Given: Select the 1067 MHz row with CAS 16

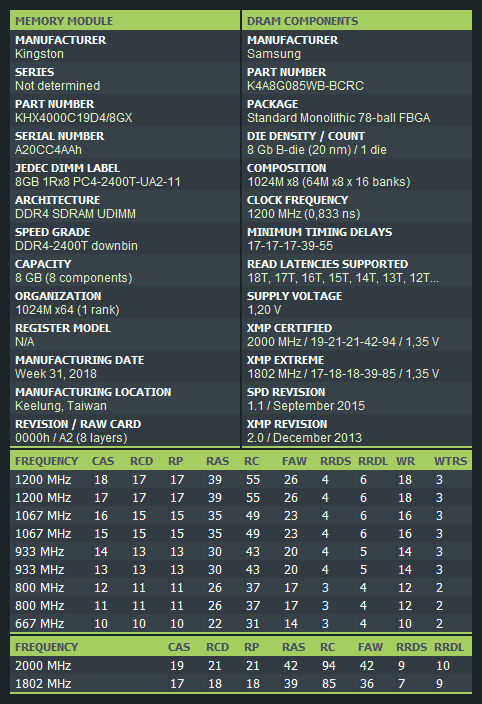Looking at the screenshot, I should pos(241,515).
